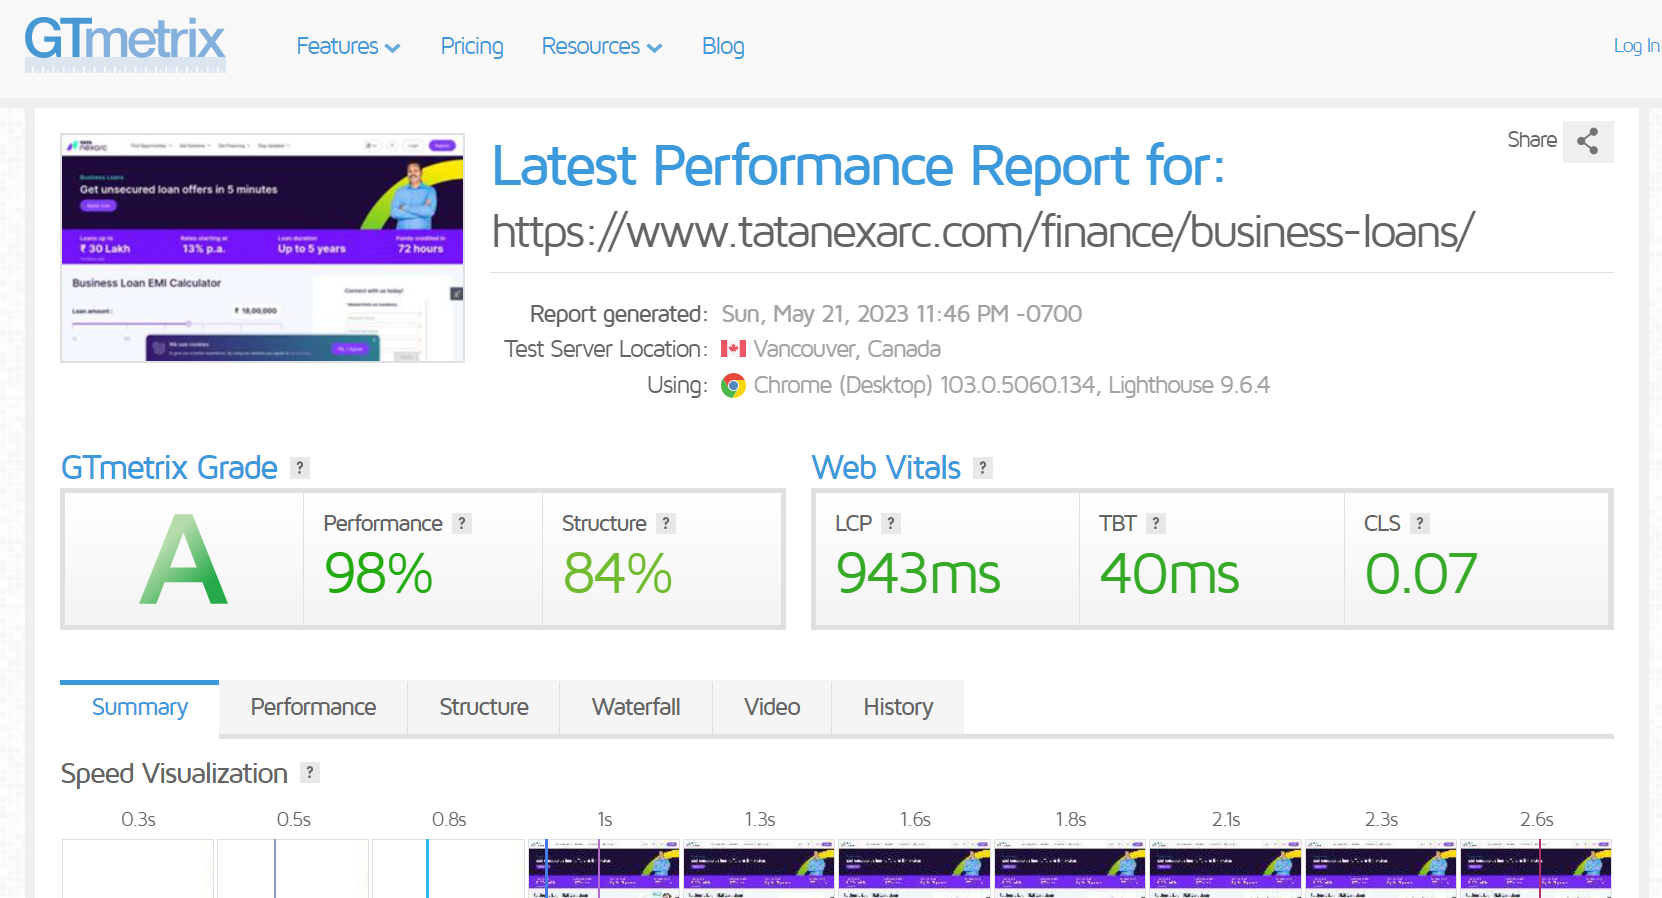Click the GTmetrix logo
This screenshot has width=1662, height=898.
pyautogui.click(x=125, y=44)
